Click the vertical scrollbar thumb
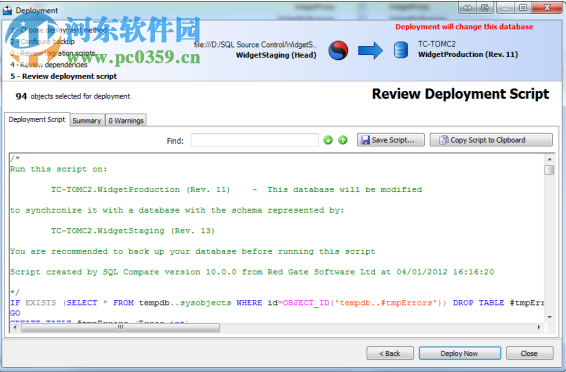The width and height of the screenshot is (566, 372). coord(549,170)
